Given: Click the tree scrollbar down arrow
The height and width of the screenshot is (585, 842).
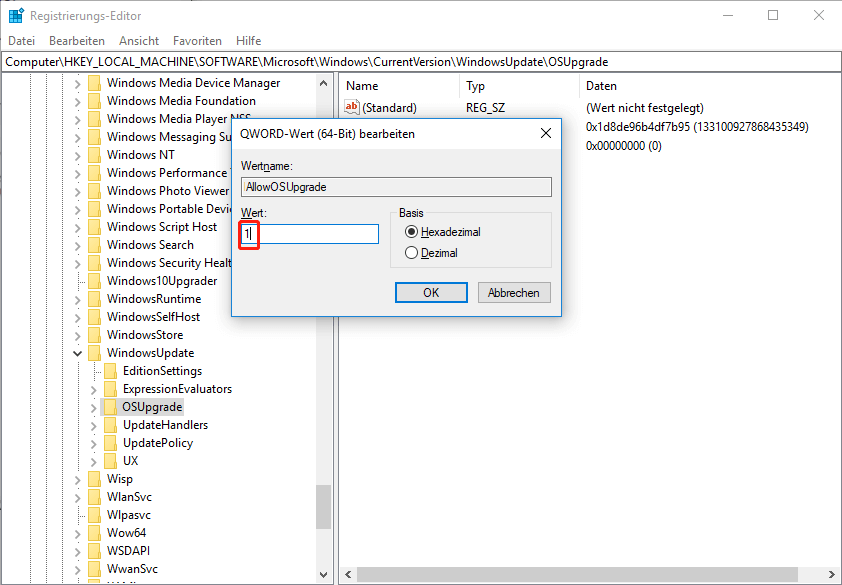Looking at the screenshot, I should point(323,574).
